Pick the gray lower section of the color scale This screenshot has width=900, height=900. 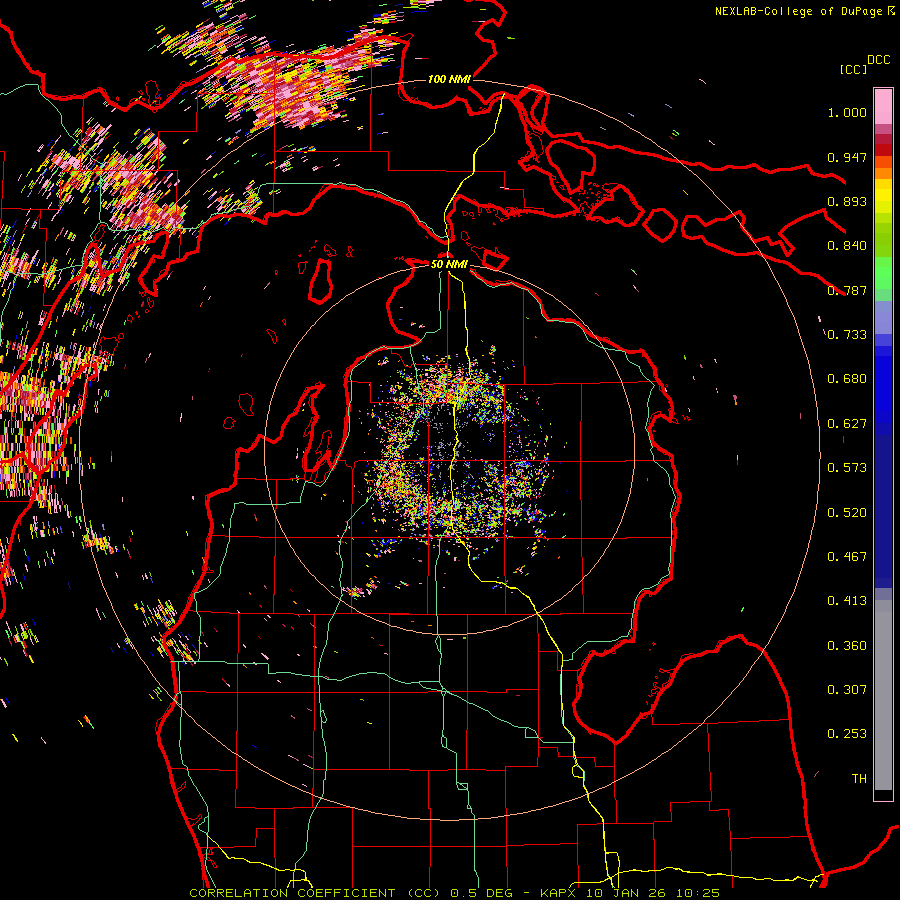click(x=883, y=695)
